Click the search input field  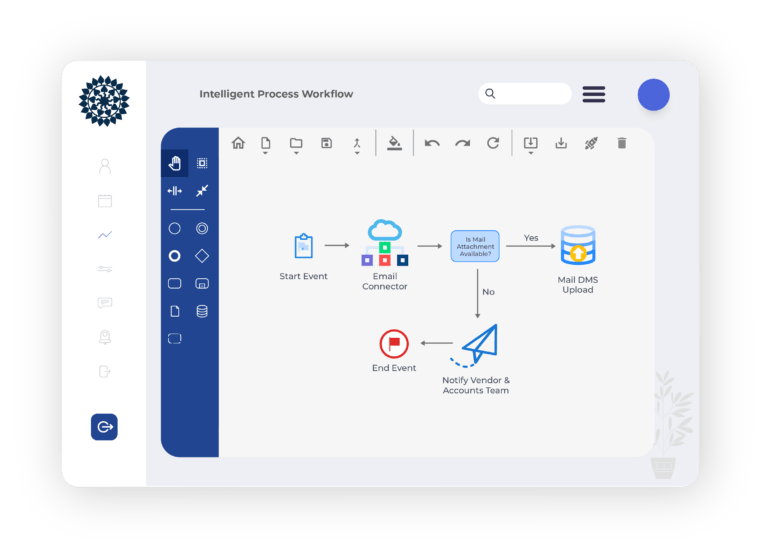[525, 94]
